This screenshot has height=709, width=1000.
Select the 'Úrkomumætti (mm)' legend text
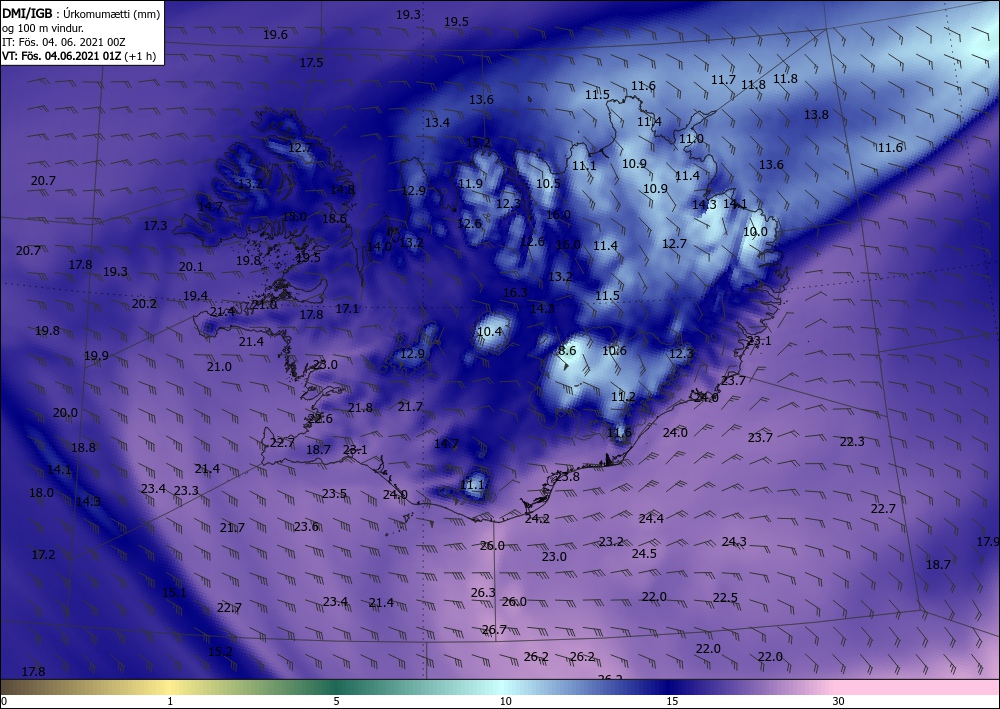(x=112, y=15)
